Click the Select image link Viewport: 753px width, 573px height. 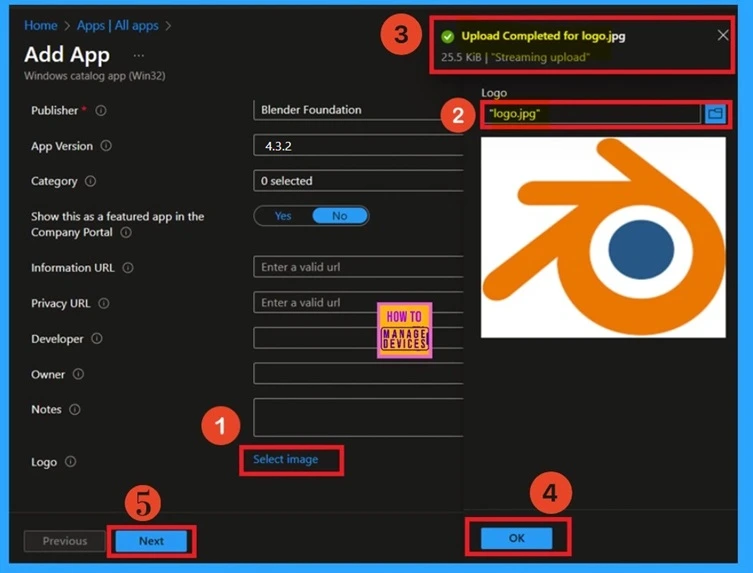[x=285, y=459]
